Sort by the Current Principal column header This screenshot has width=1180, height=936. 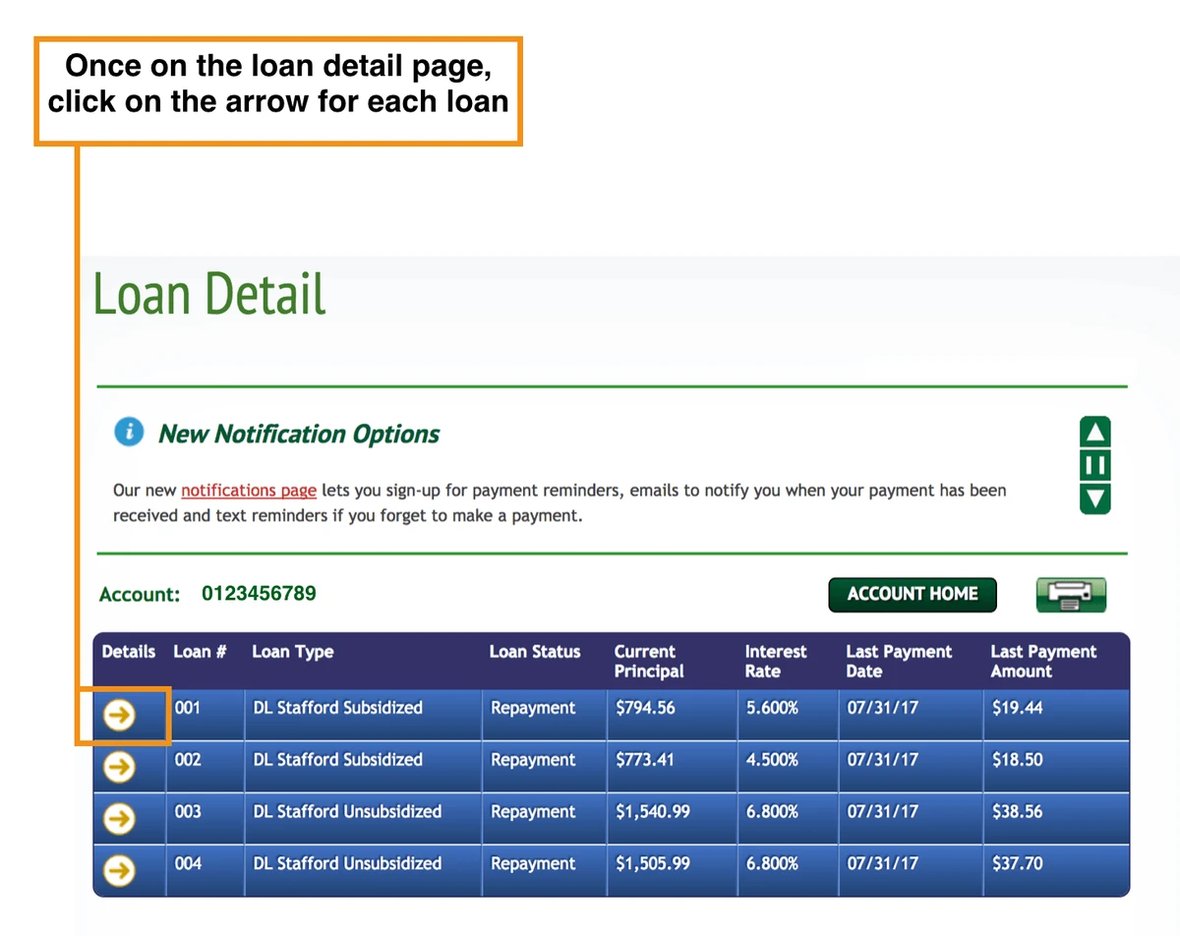[652, 661]
